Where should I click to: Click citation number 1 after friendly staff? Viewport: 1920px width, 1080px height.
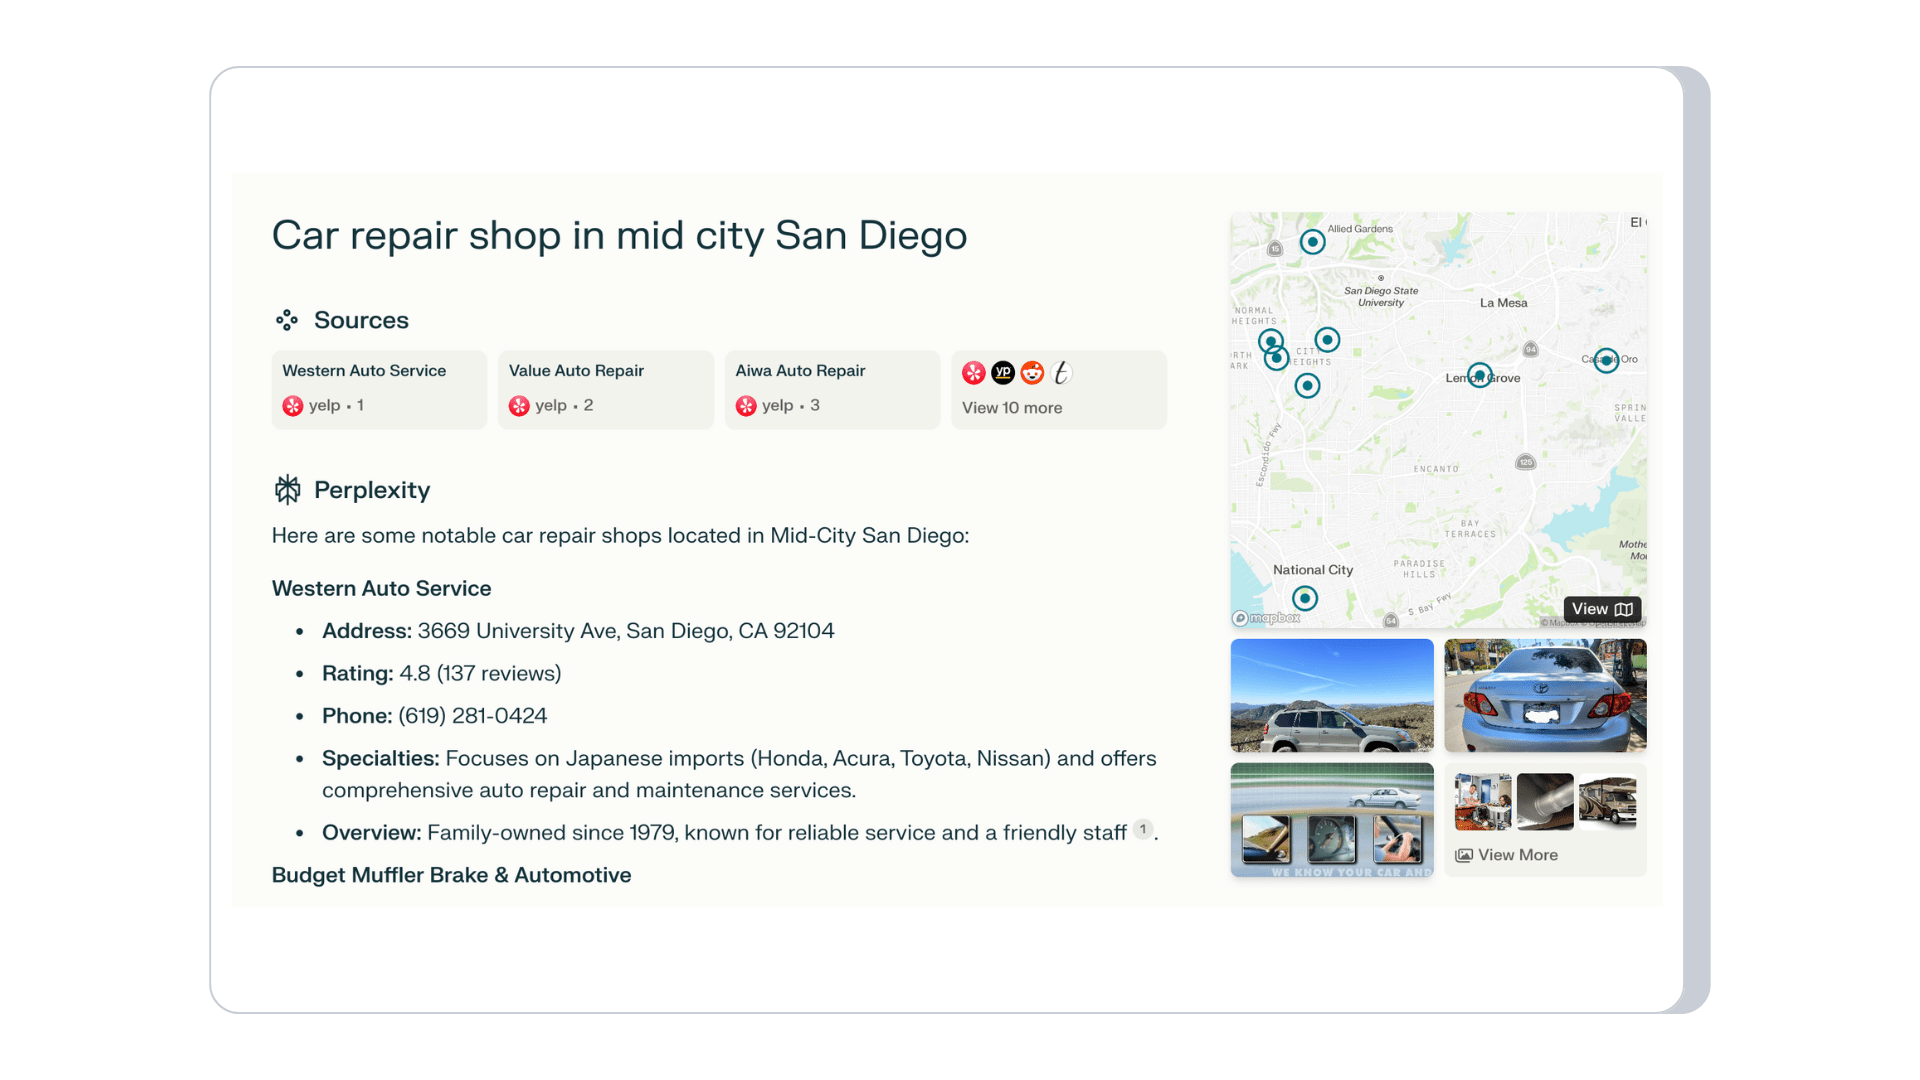point(1142,830)
